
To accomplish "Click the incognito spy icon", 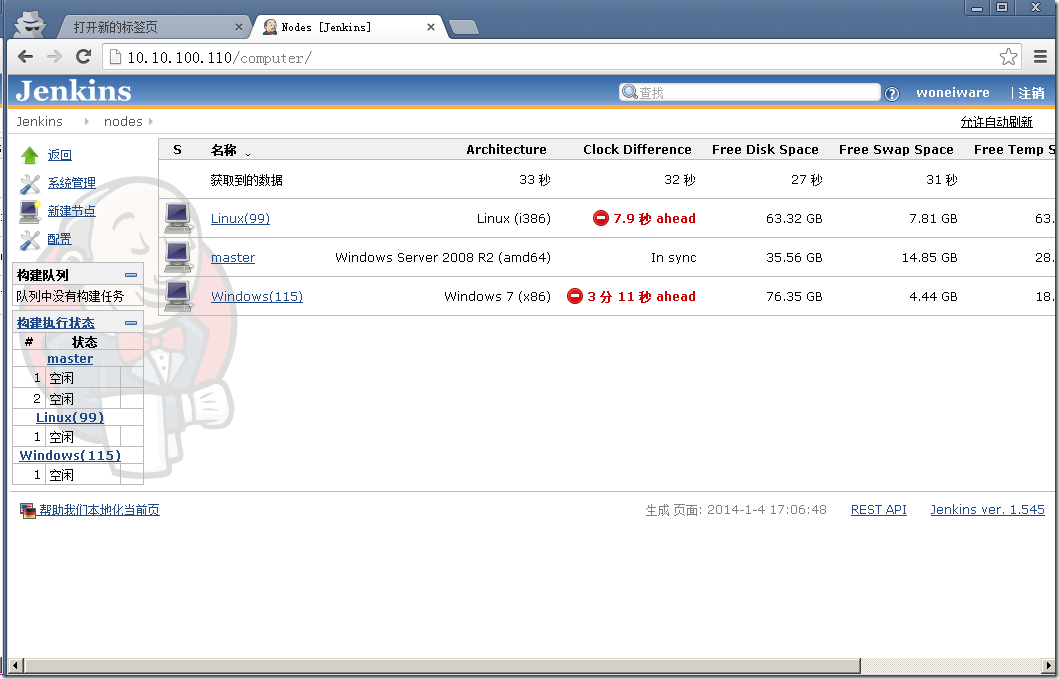I will coord(30,24).
